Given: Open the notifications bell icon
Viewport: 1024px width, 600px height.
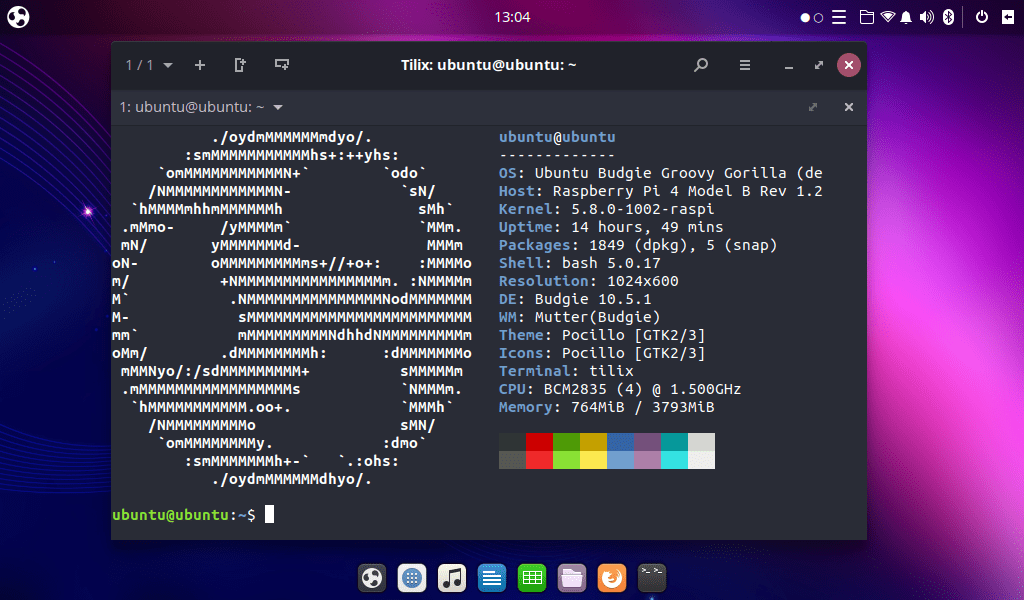Looking at the screenshot, I should (906, 17).
